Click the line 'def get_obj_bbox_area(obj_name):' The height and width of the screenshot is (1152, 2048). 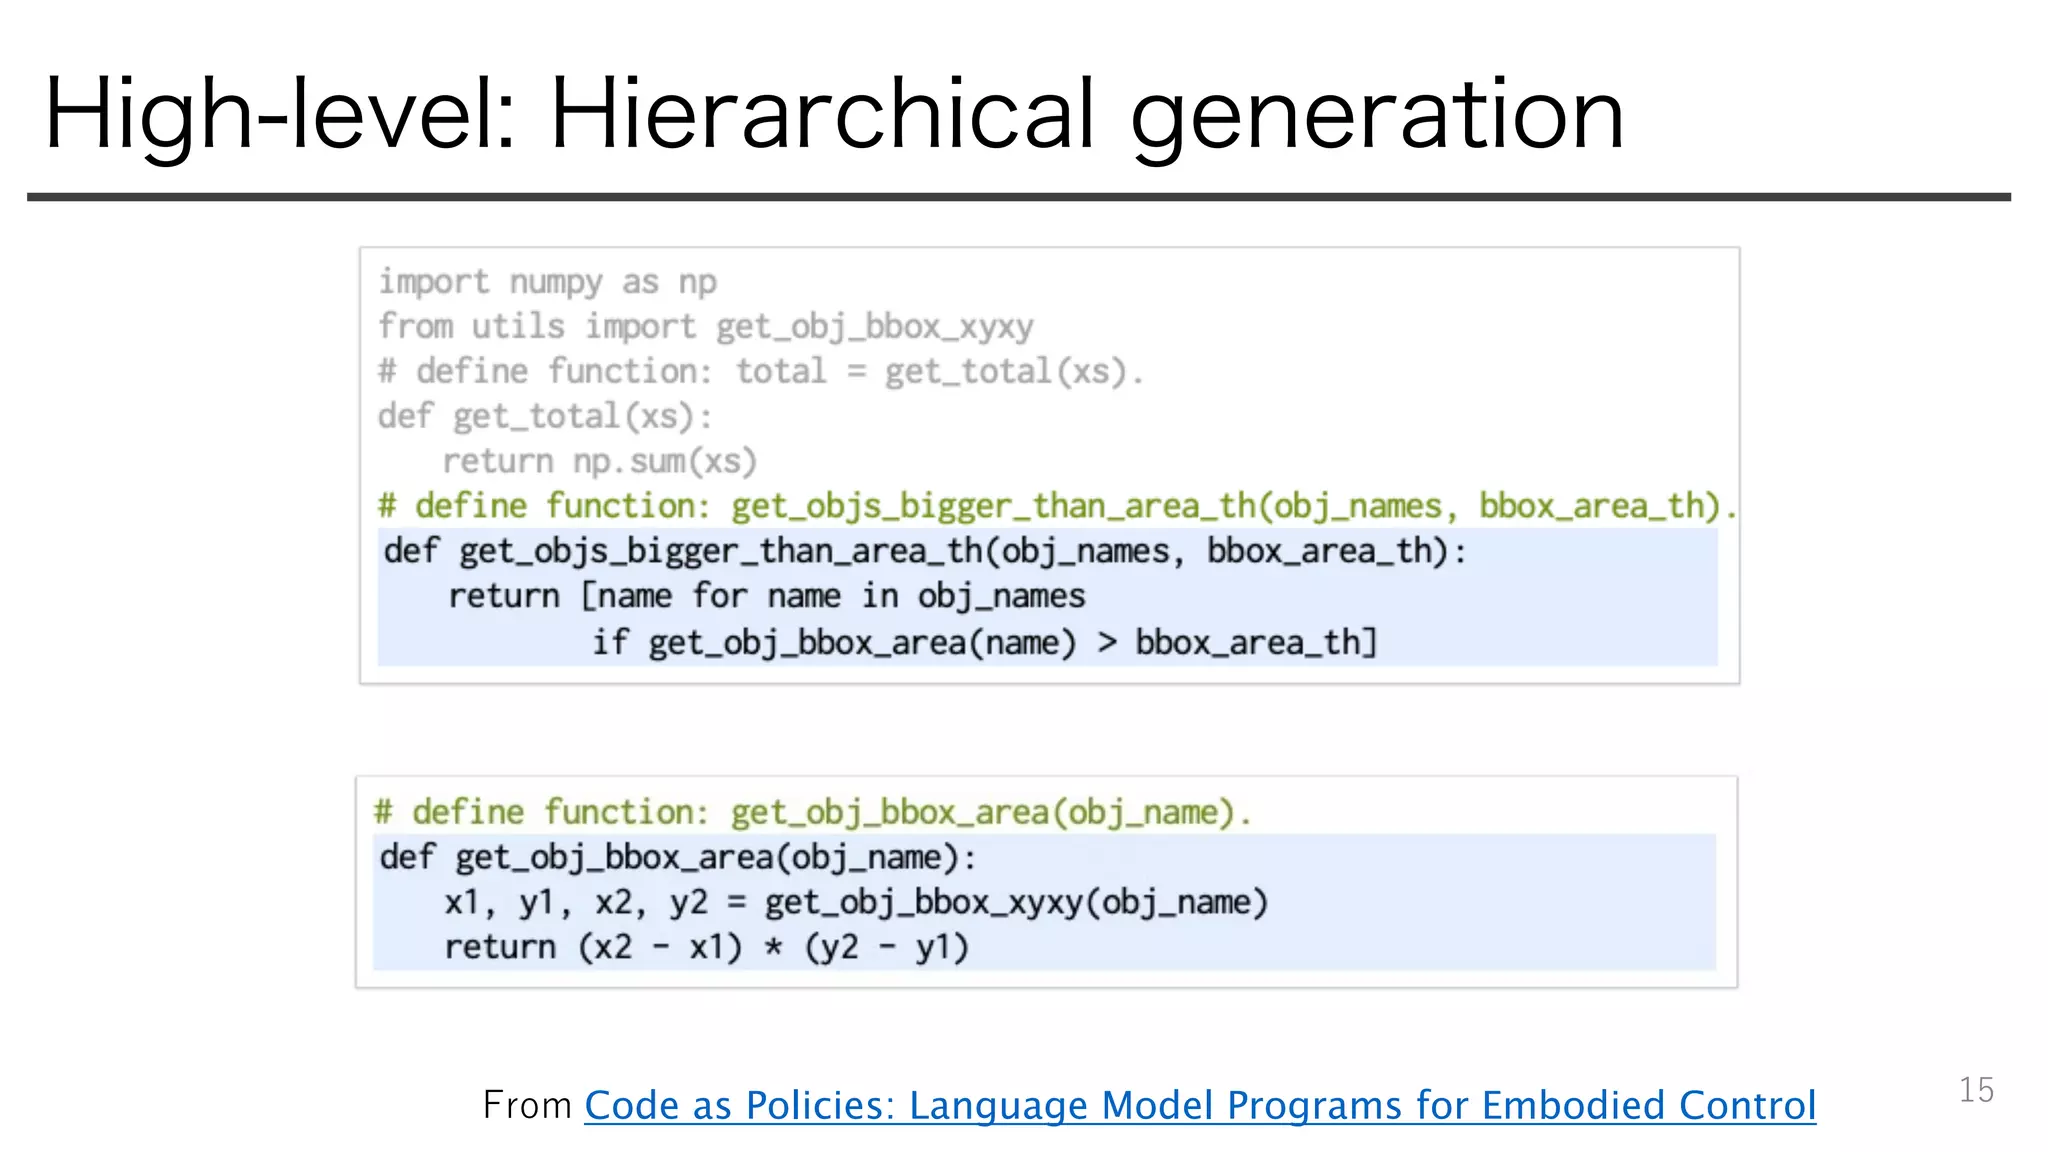click(678, 858)
